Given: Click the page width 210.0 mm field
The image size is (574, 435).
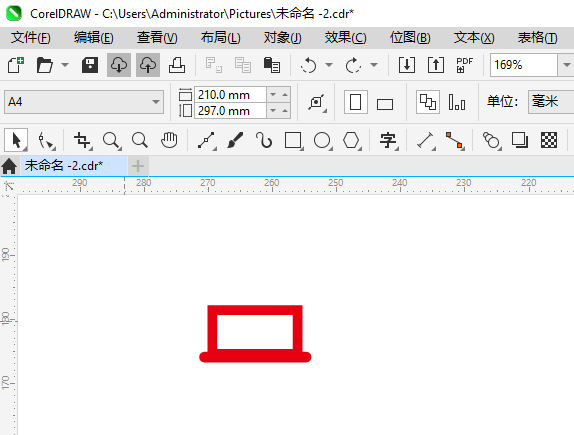Looking at the screenshot, I should click(230, 95).
